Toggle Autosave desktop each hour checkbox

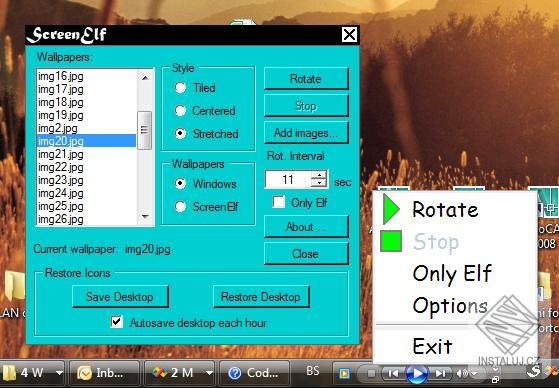117,322
